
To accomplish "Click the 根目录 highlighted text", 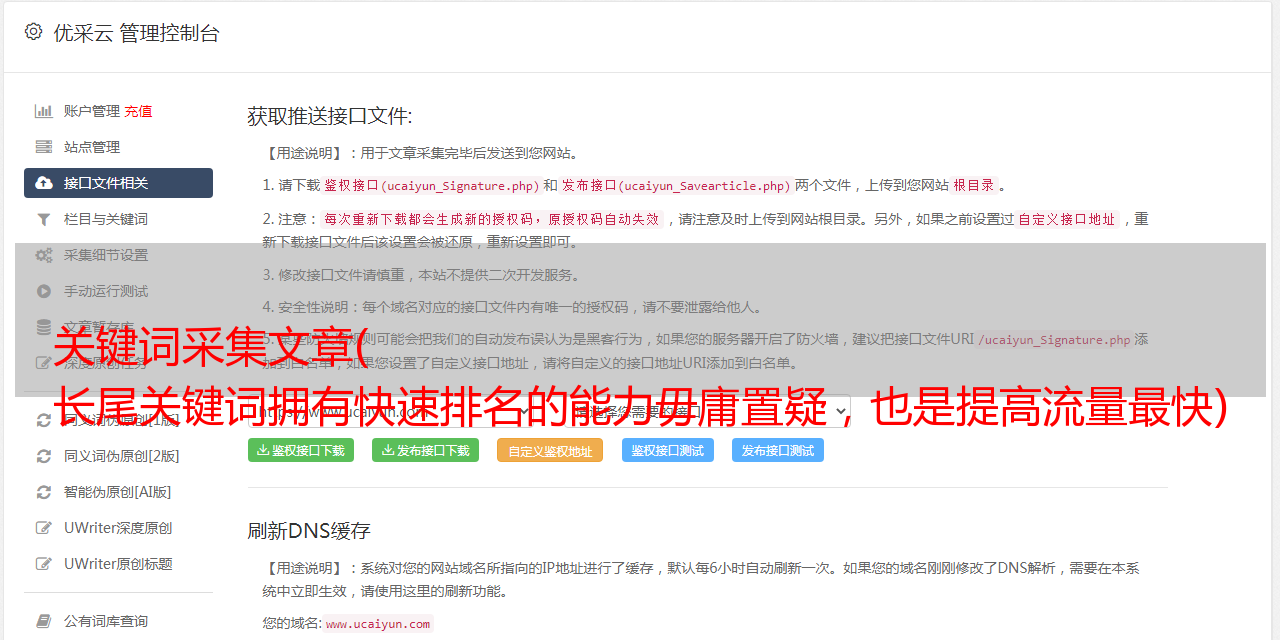I will 973,185.
